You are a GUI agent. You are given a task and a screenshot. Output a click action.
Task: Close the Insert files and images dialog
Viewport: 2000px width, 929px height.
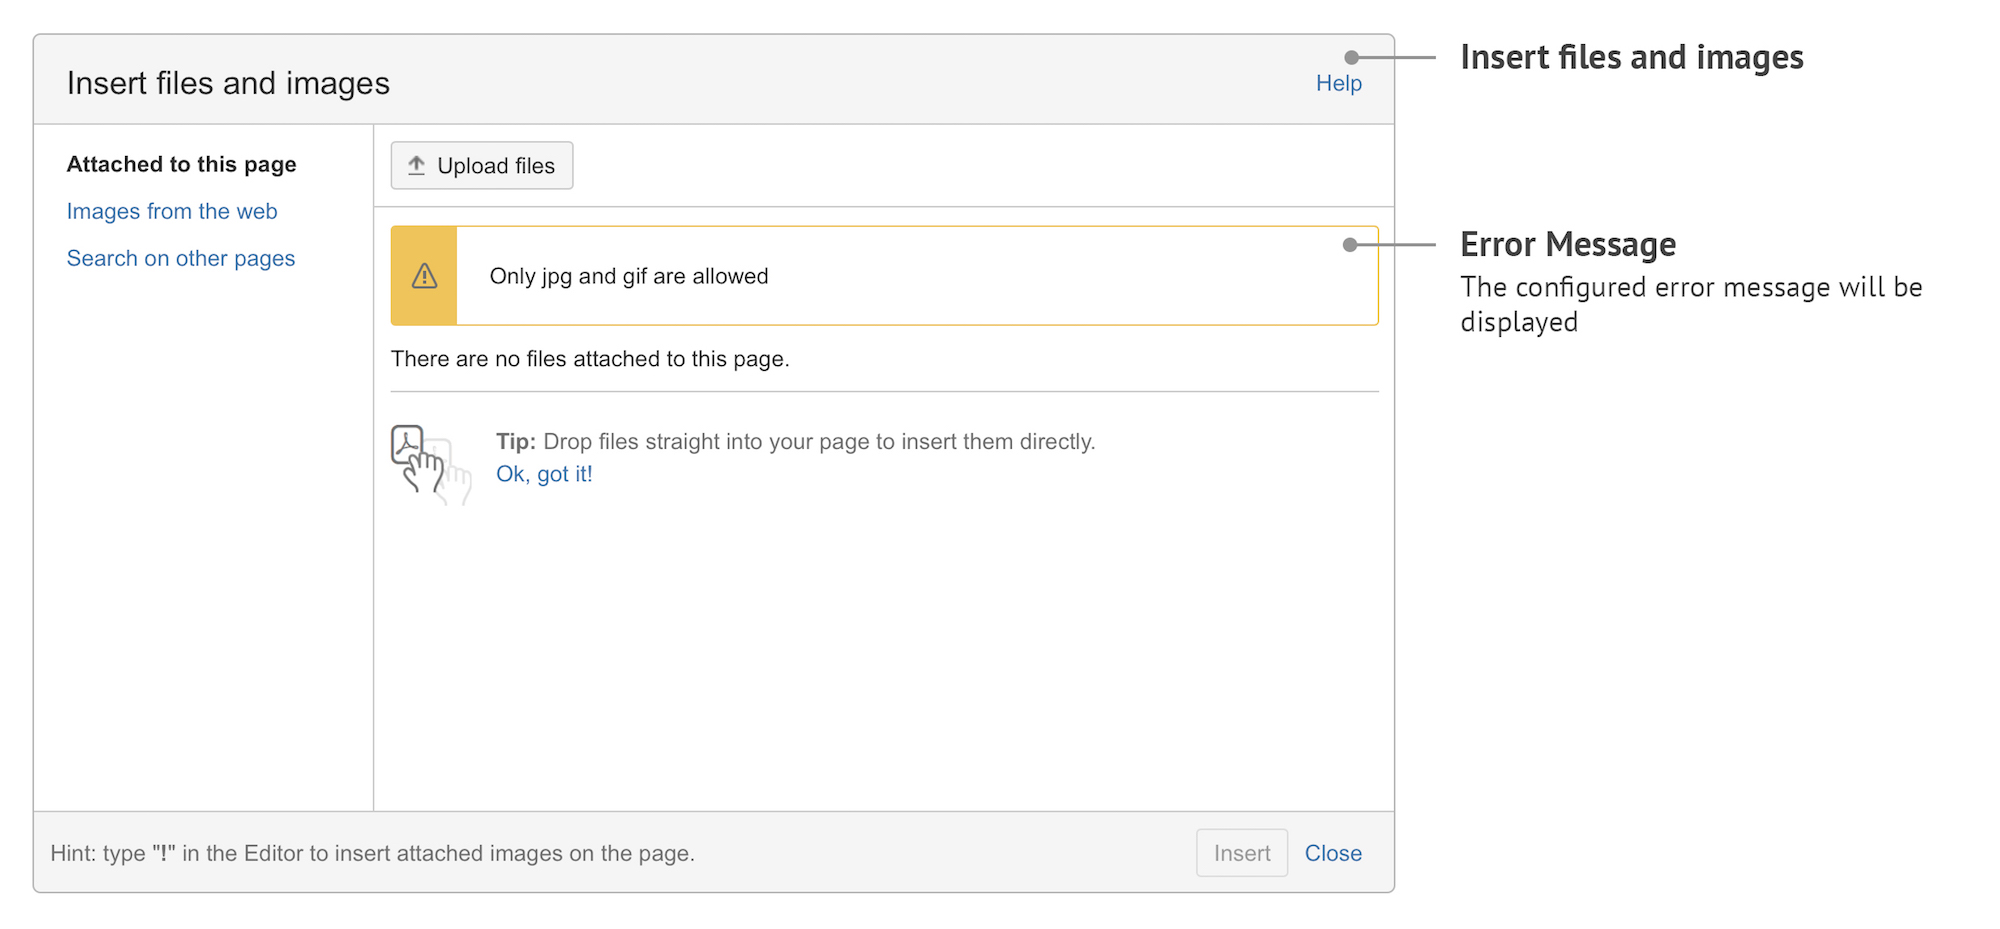1333,853
